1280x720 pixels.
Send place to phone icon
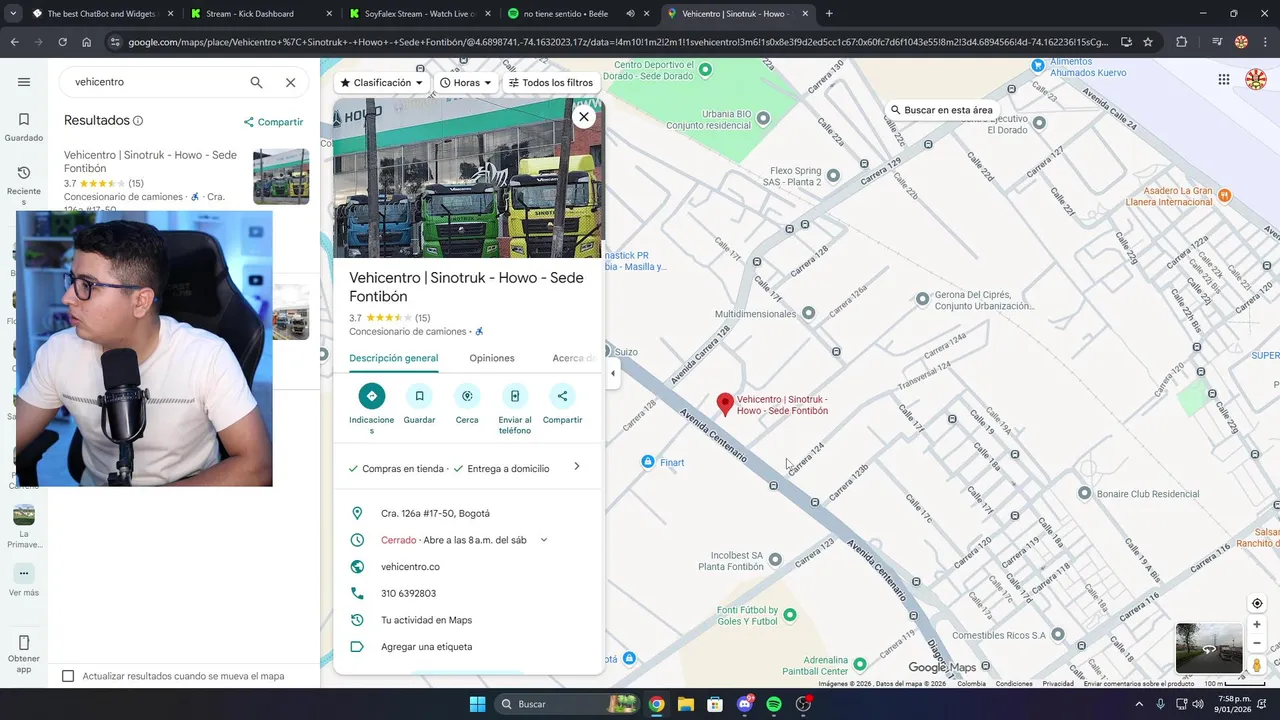pos(514,396)
